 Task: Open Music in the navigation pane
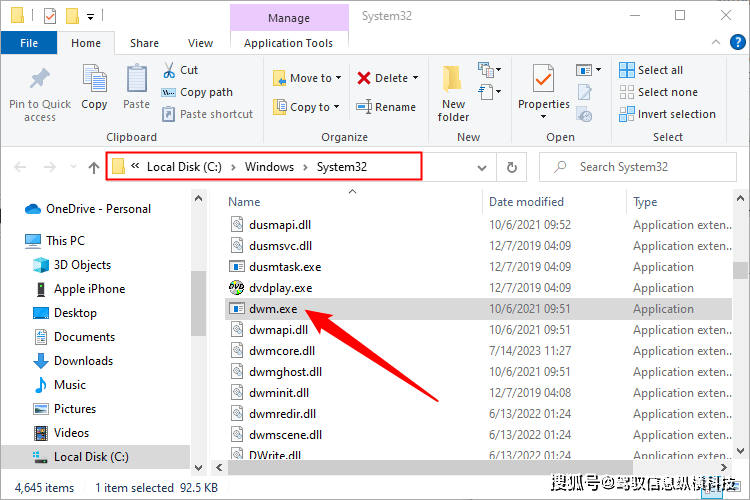[60, 385]
